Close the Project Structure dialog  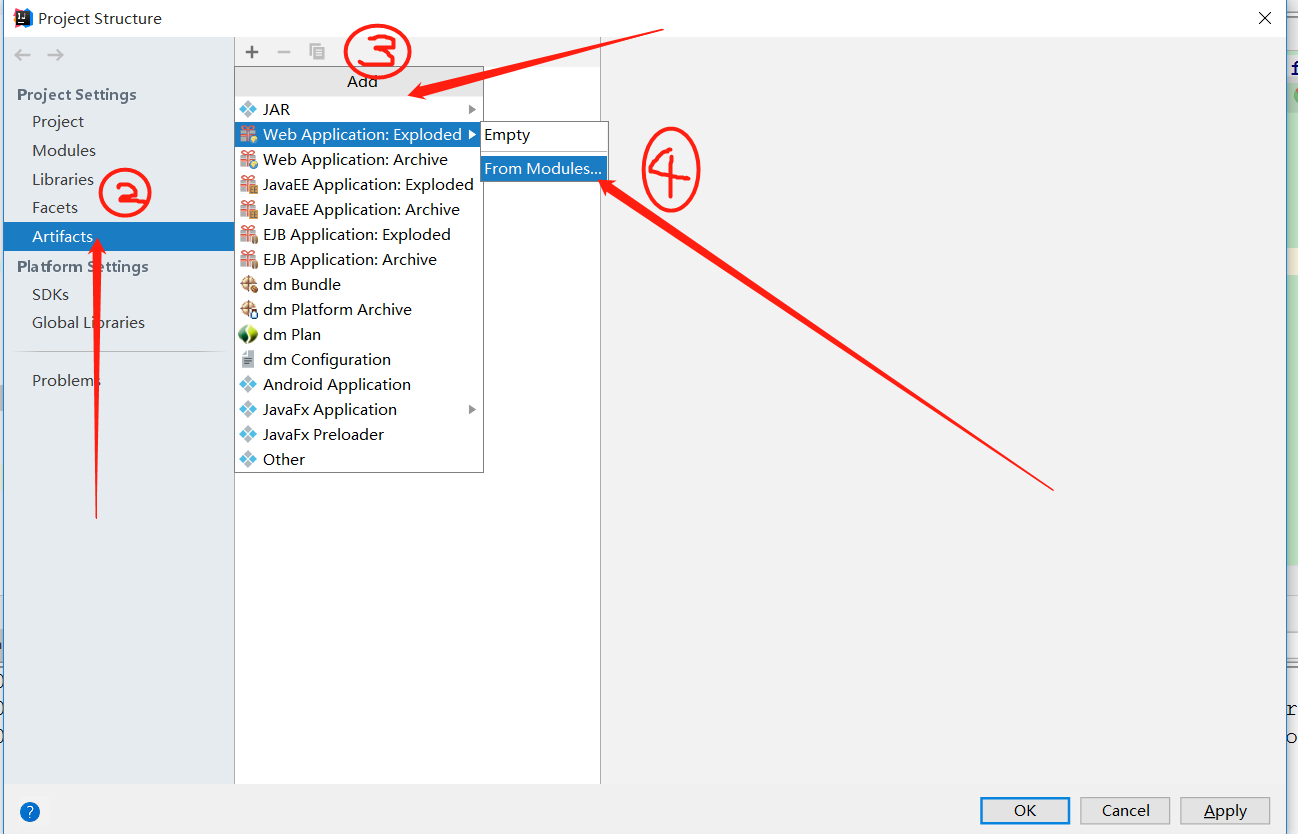pos(1264,18)
